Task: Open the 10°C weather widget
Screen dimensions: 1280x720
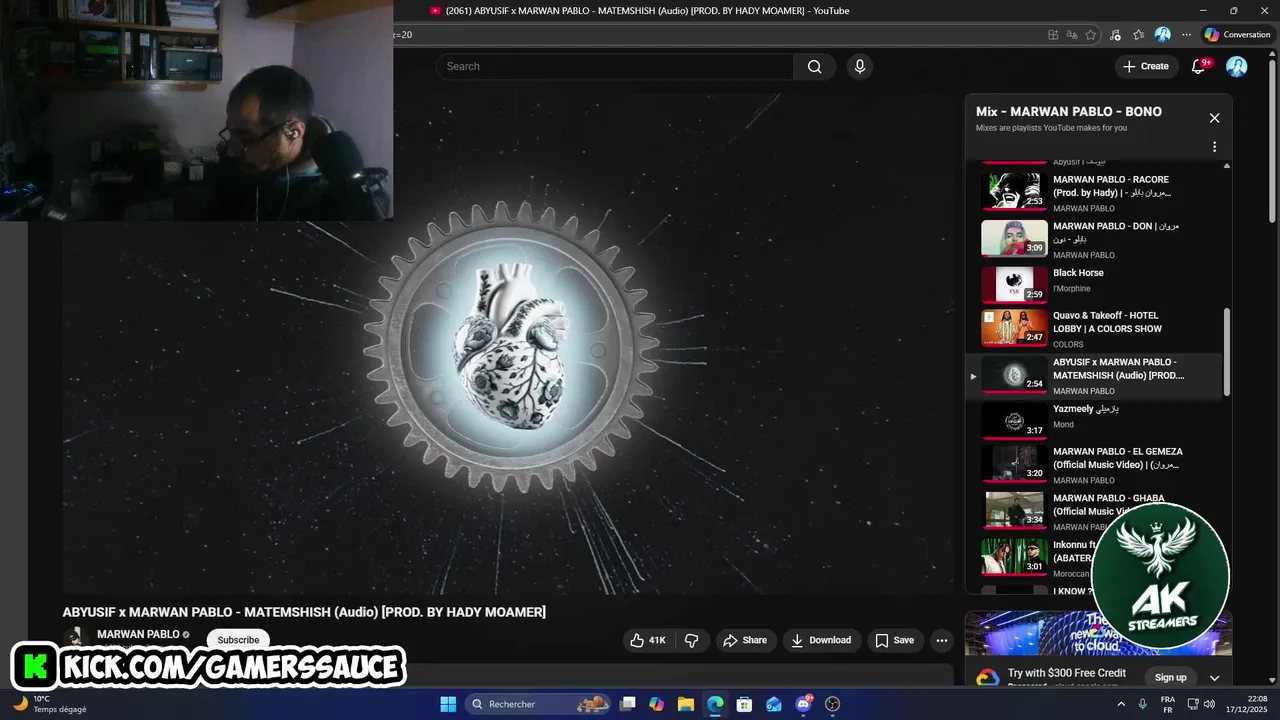Action: tap(50, 704)
